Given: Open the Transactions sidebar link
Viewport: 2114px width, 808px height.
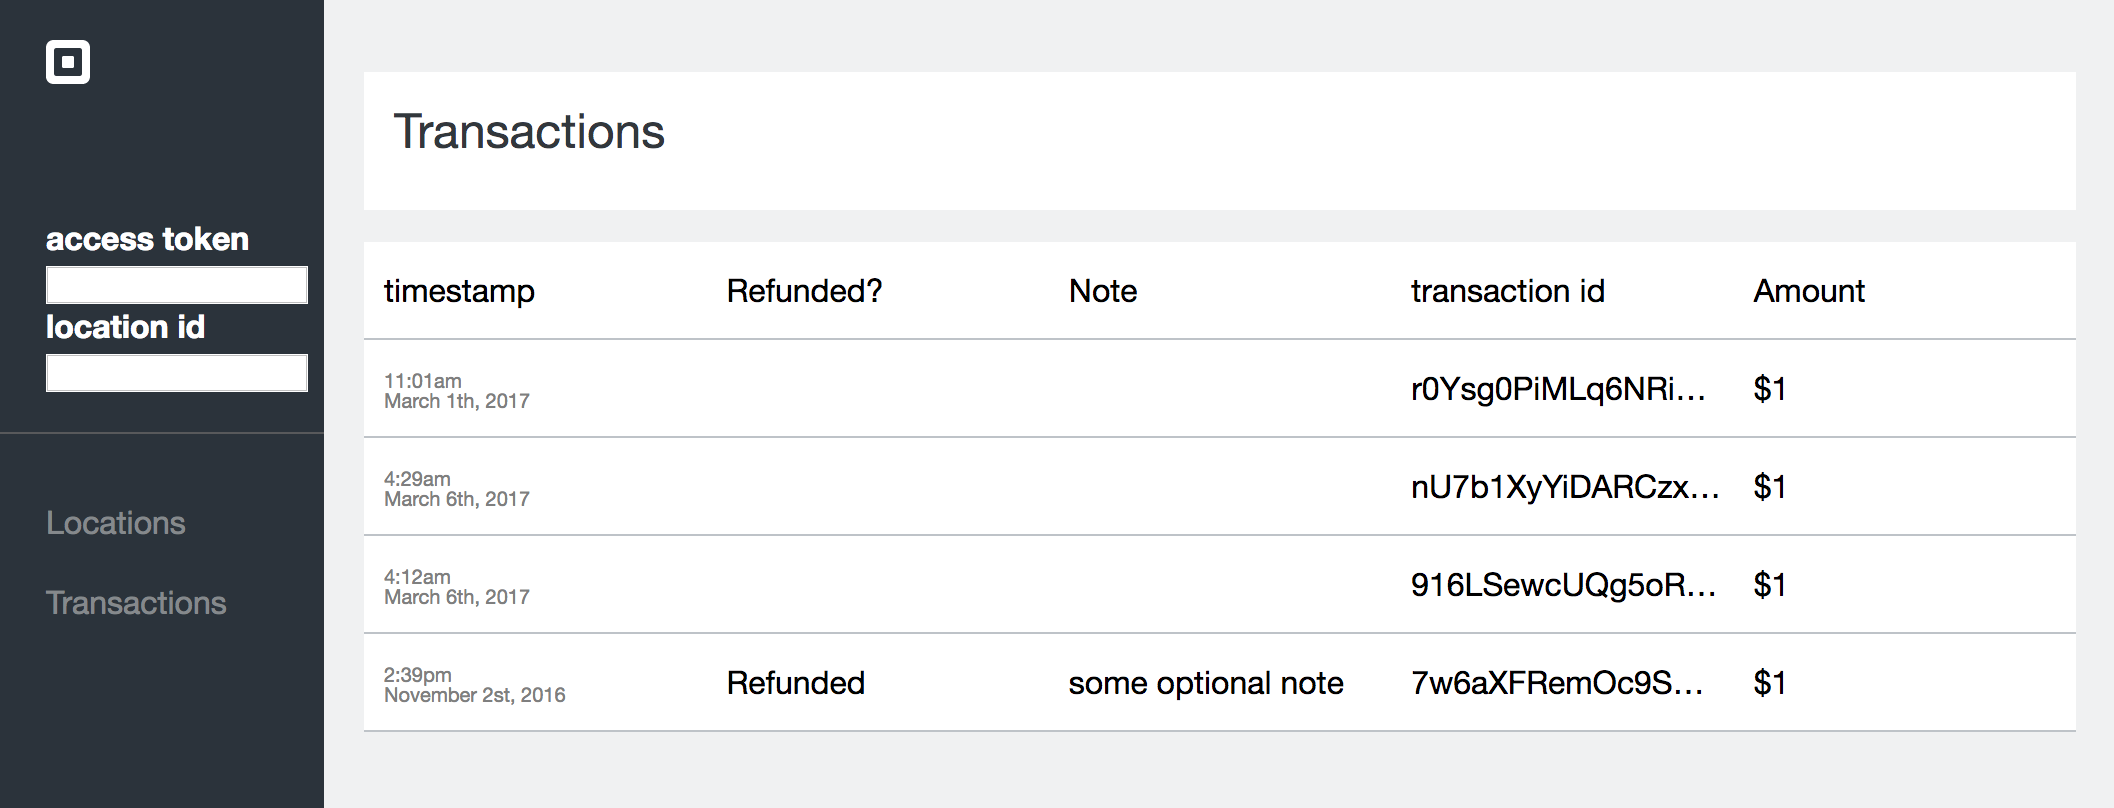Looking at the screenshot, I should 136,603.
